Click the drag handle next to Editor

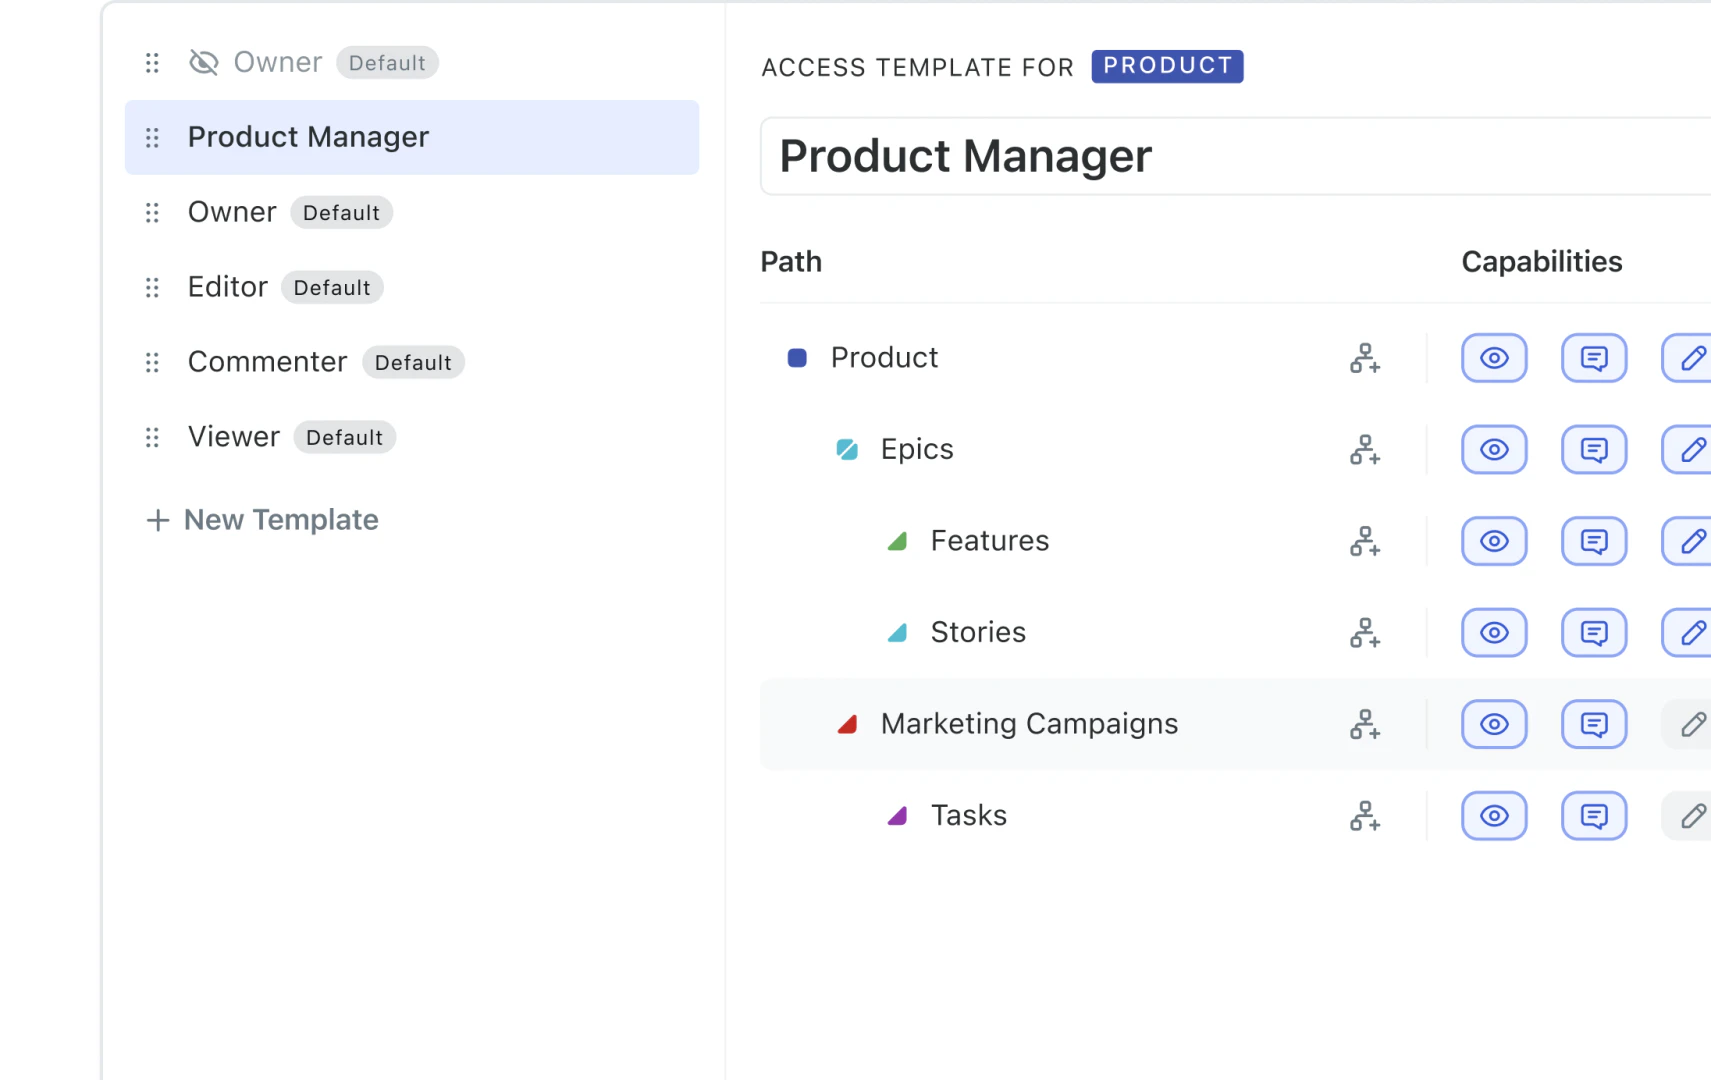point(152,287)
